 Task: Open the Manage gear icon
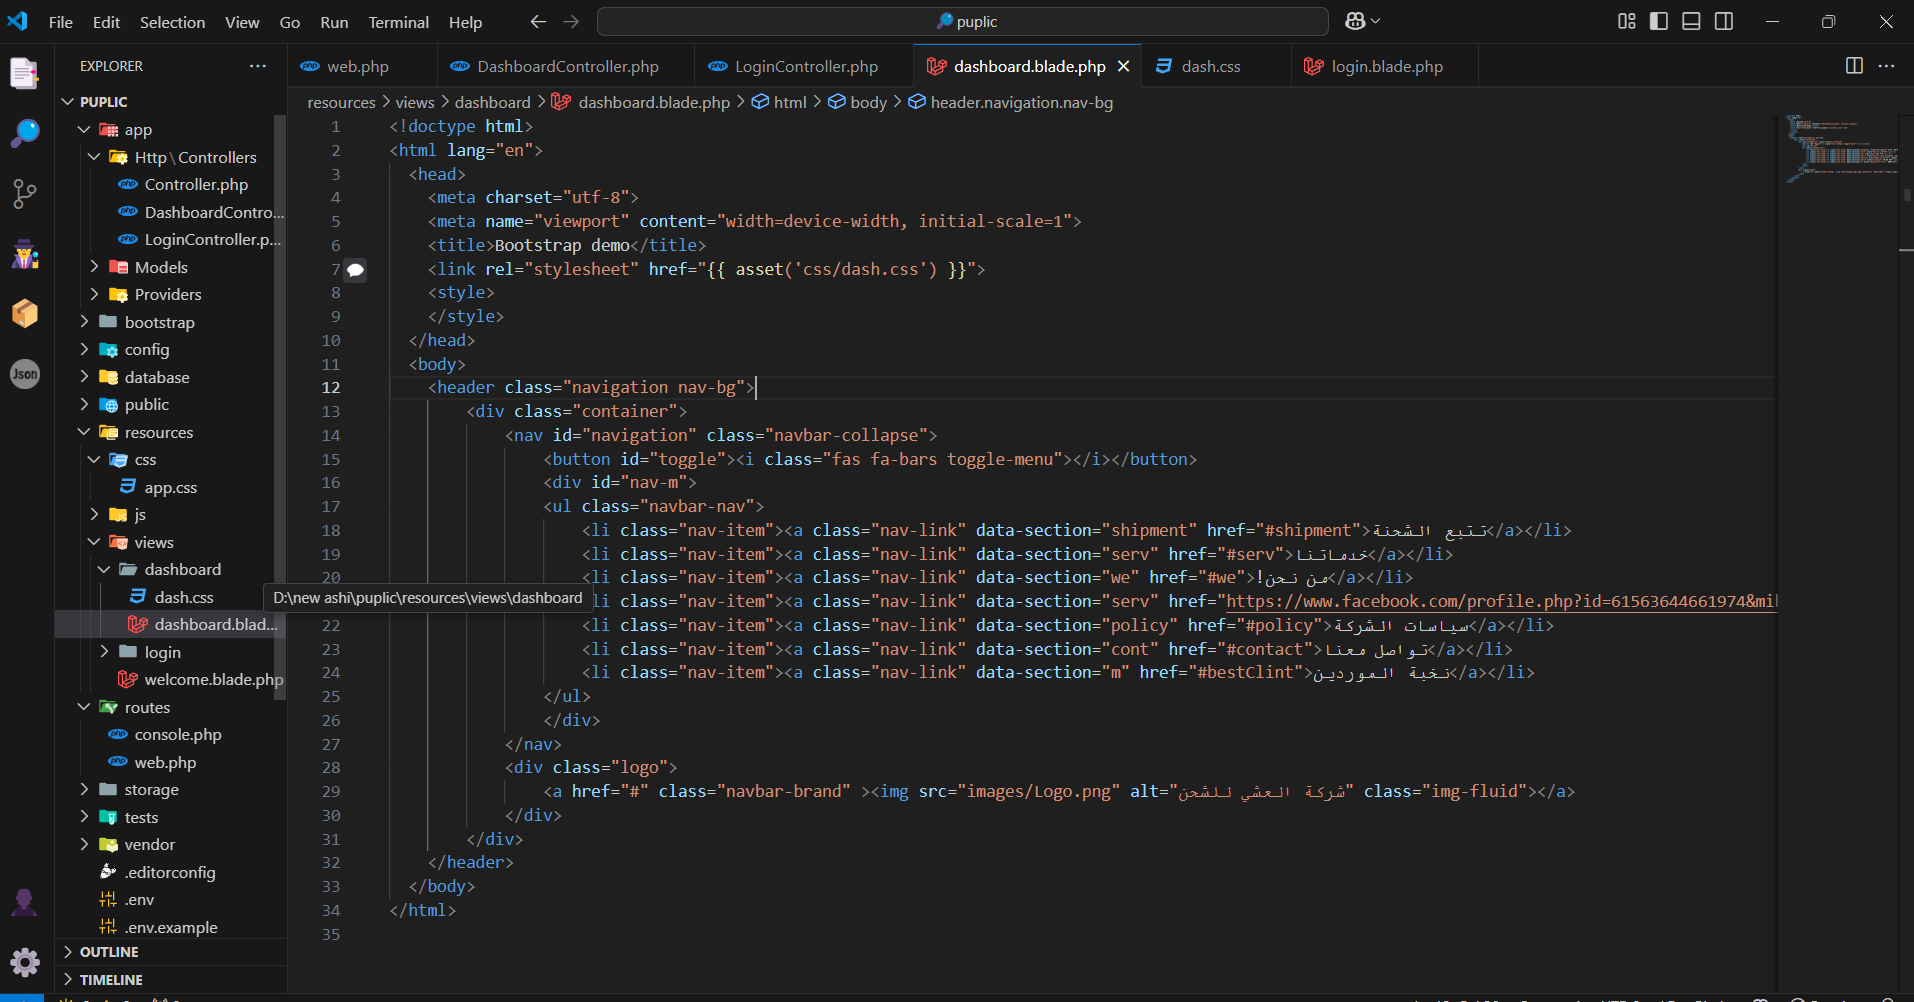pos(24,962)
